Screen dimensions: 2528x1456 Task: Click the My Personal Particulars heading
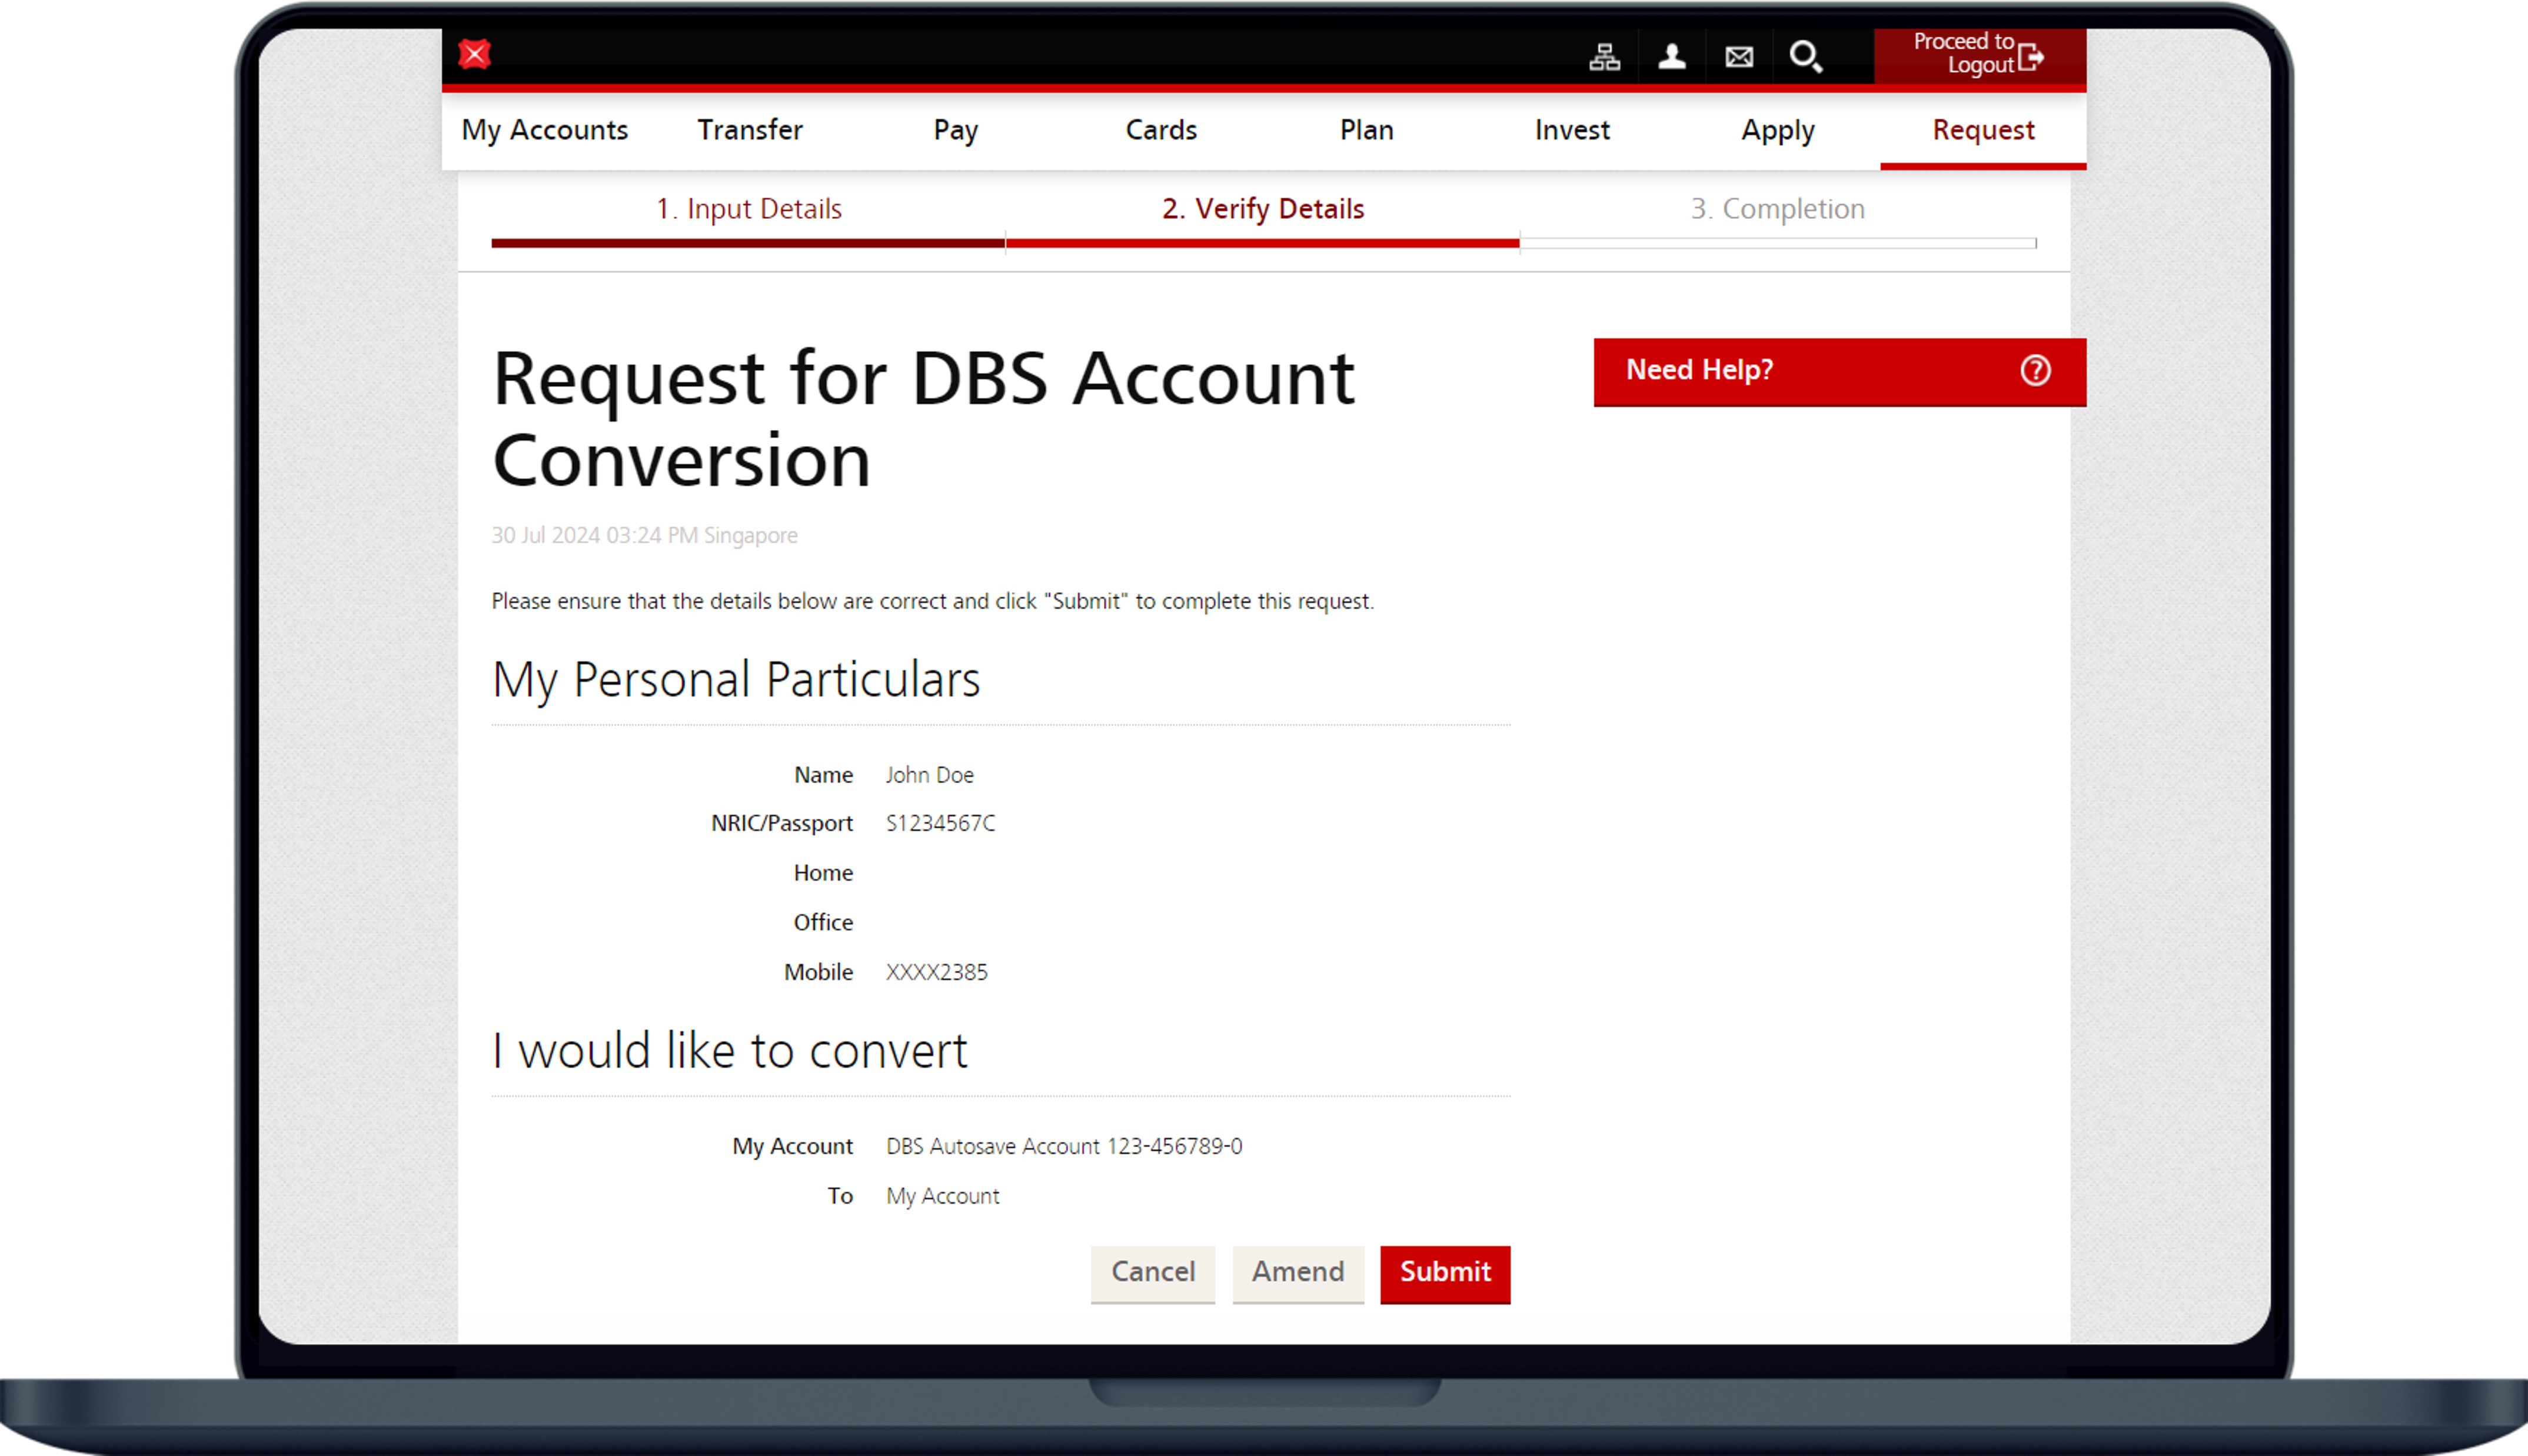click(x=736, y=680)
